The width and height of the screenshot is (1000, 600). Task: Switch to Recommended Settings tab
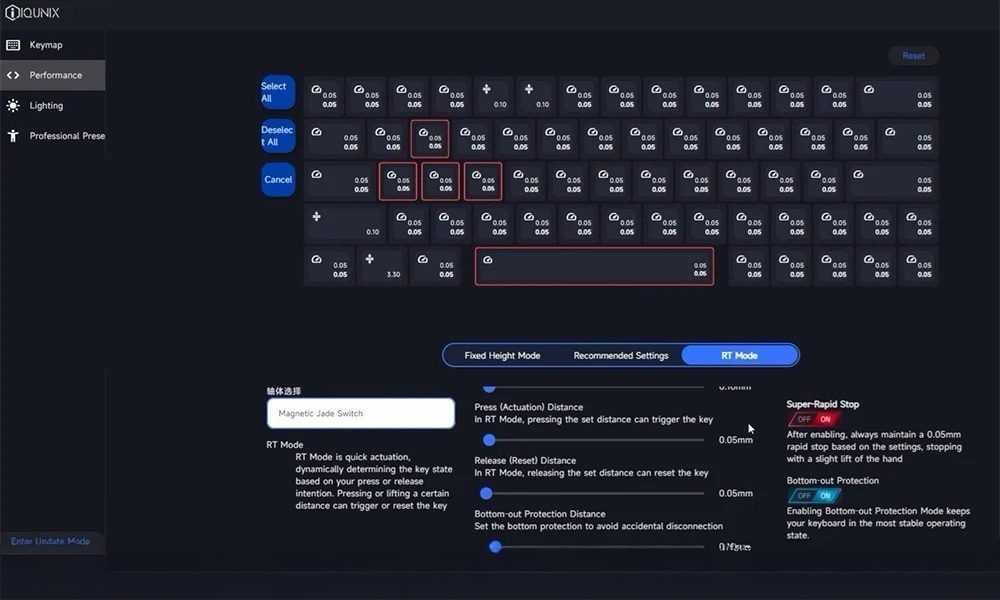coord(621,355)
